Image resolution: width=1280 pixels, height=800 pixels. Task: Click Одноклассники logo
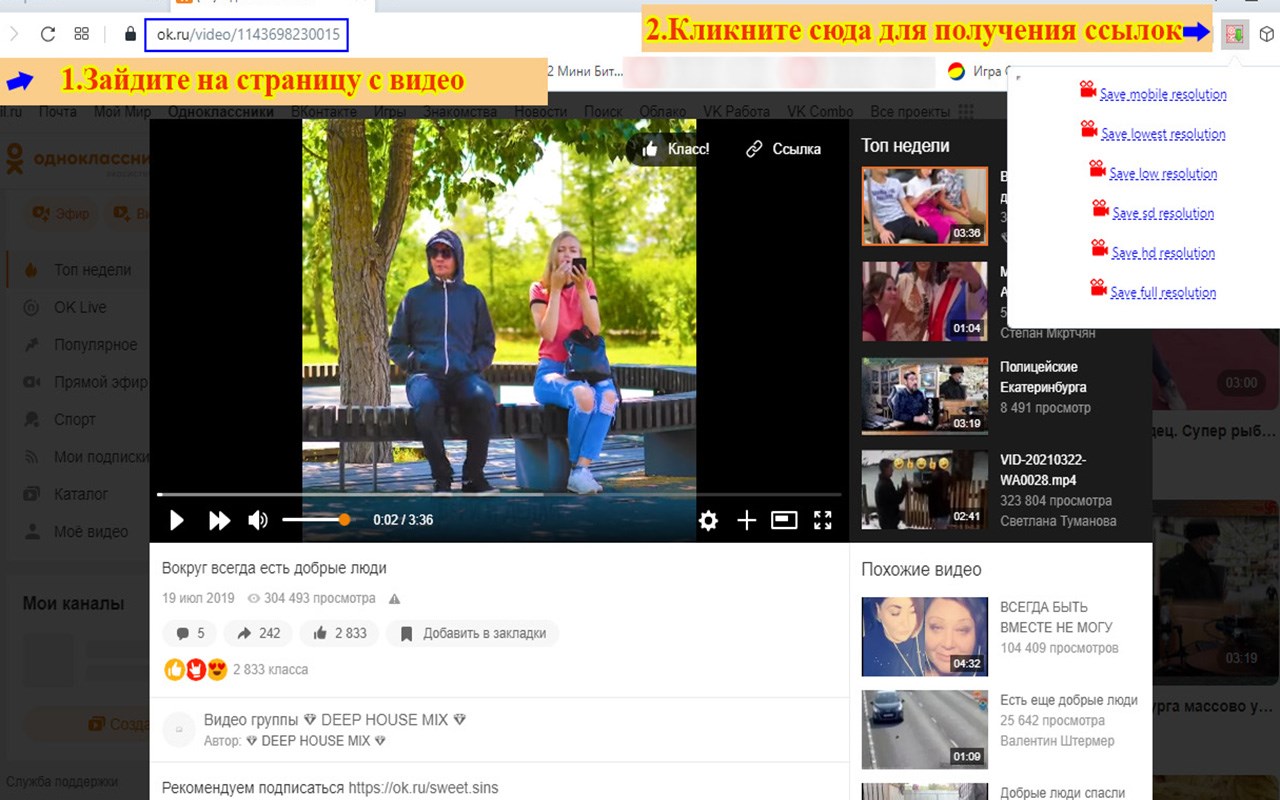point(76,158)
